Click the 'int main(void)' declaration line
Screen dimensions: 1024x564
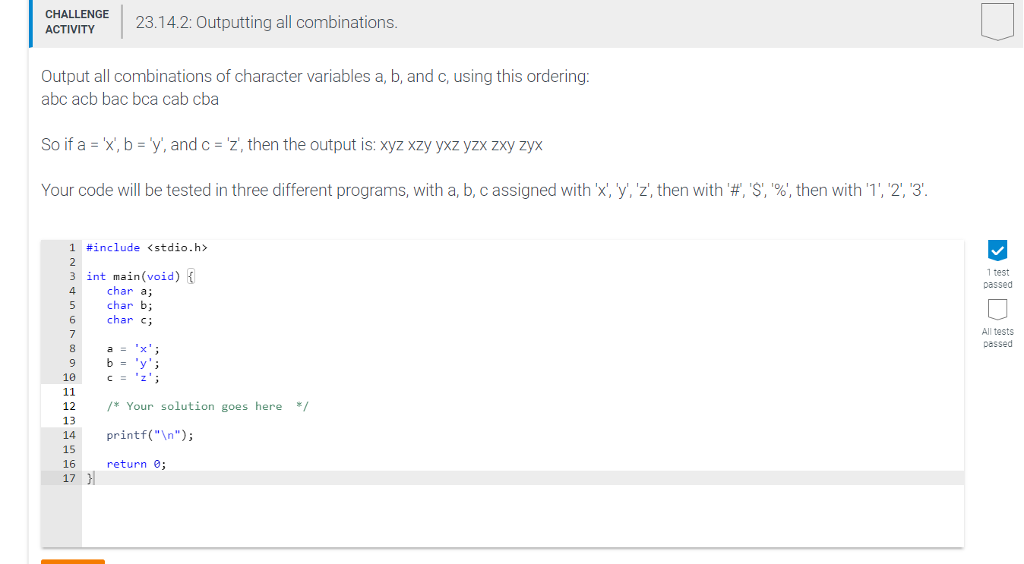tap(140, 276)
